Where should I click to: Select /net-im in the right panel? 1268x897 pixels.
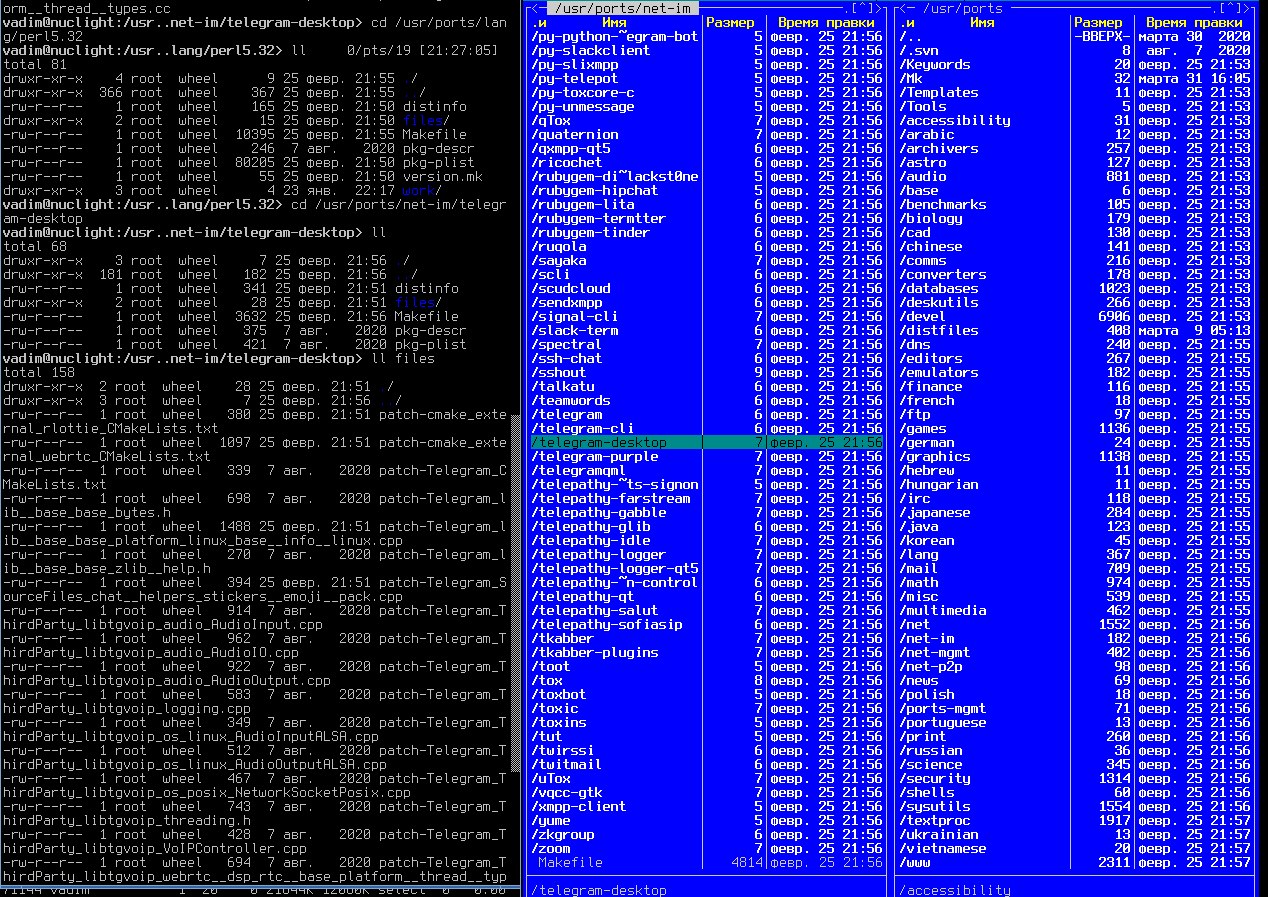click(1075, 638)
